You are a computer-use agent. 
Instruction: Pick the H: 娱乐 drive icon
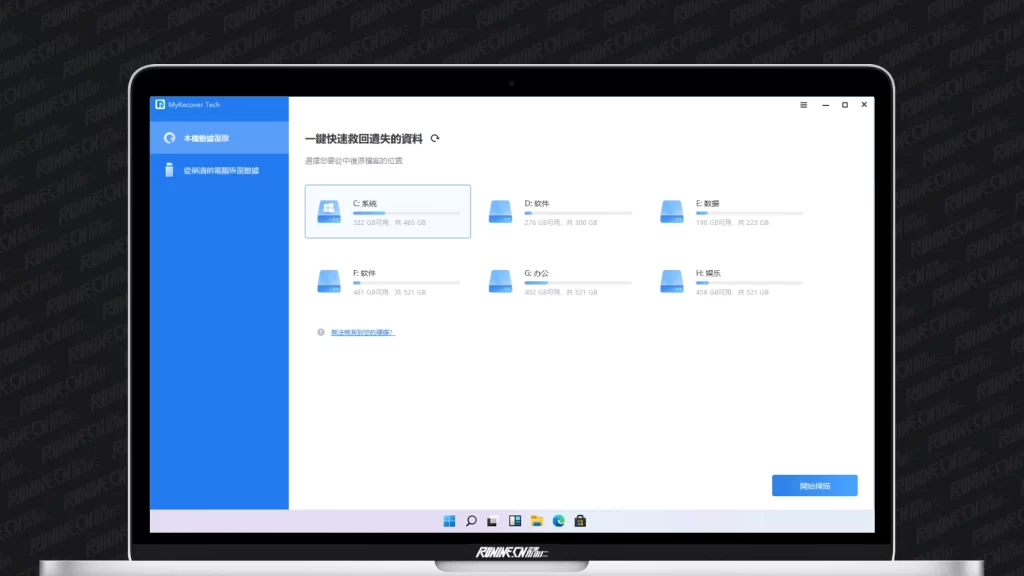[x=672, y=281]
